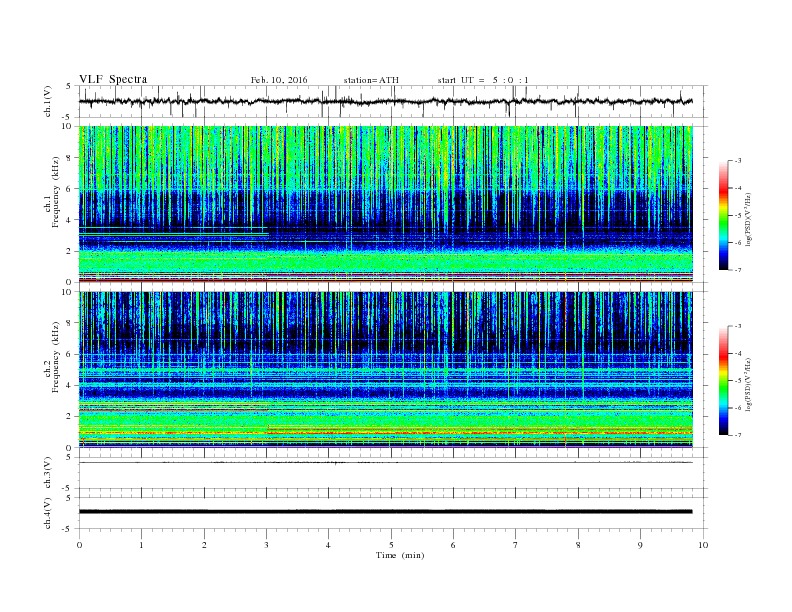Click time axis tick label "4"
The image size is (792, 612).
tap(329, 545)
